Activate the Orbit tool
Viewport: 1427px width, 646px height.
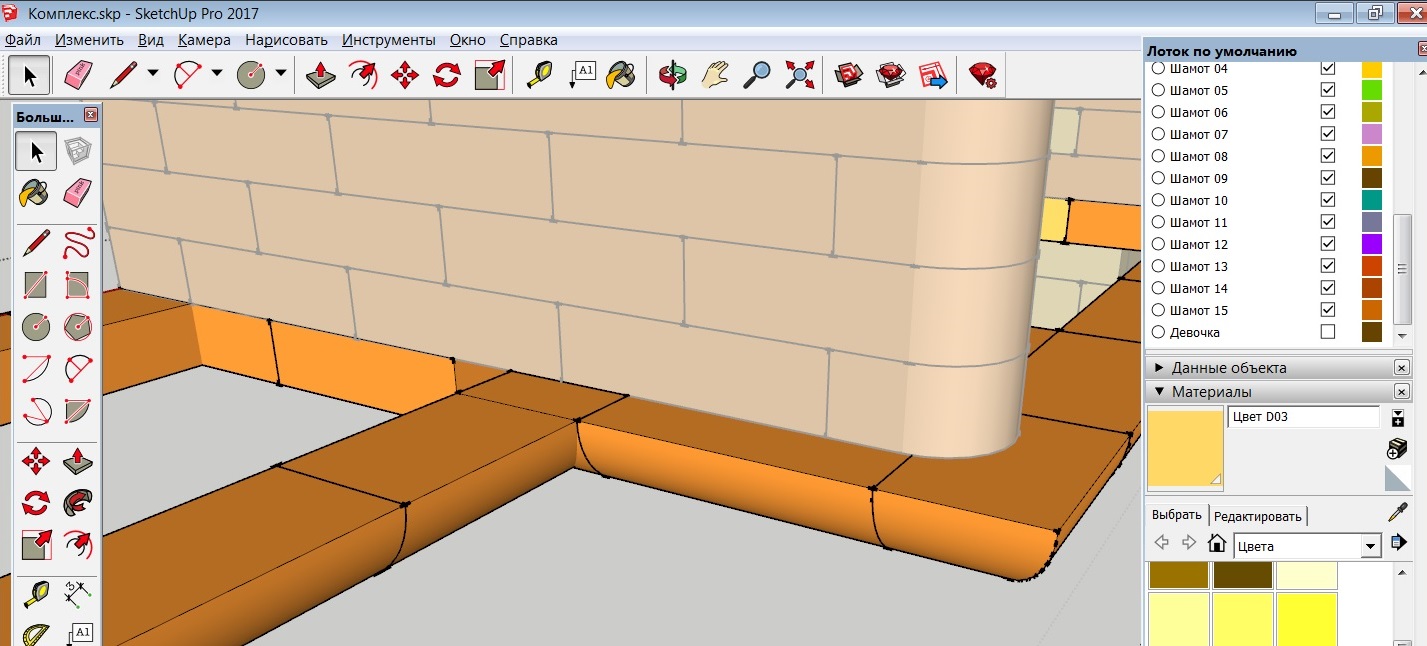[673, 75]
